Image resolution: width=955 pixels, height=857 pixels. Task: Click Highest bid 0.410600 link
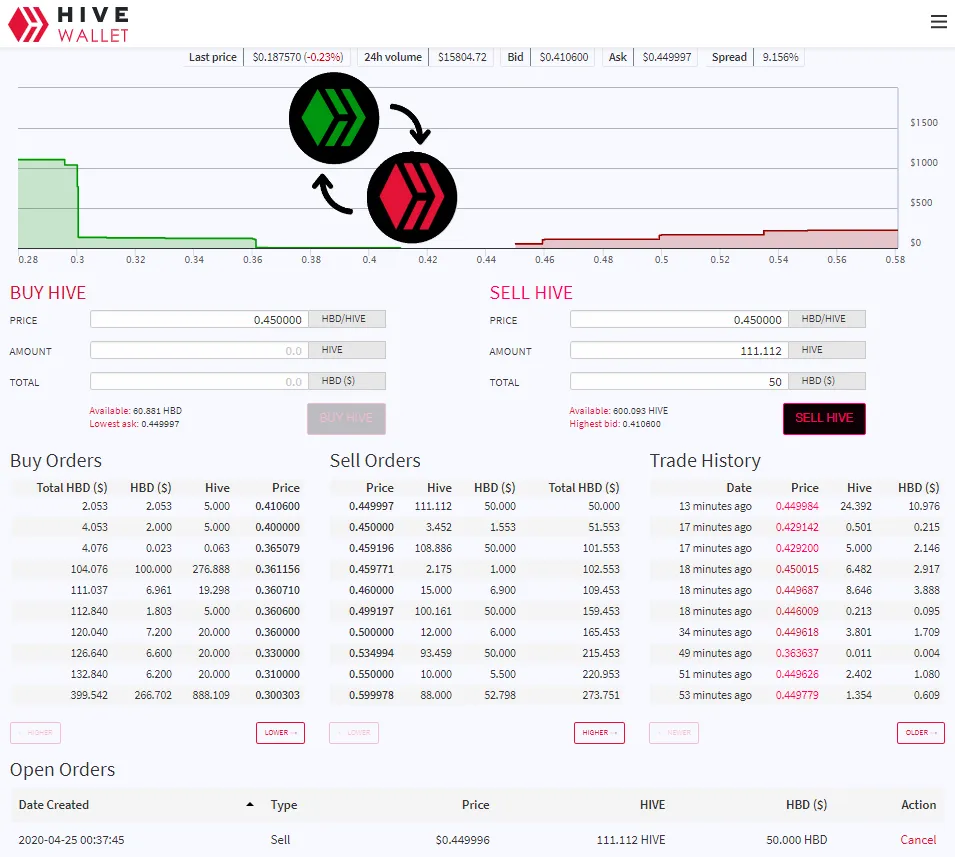tap(615, 424)
